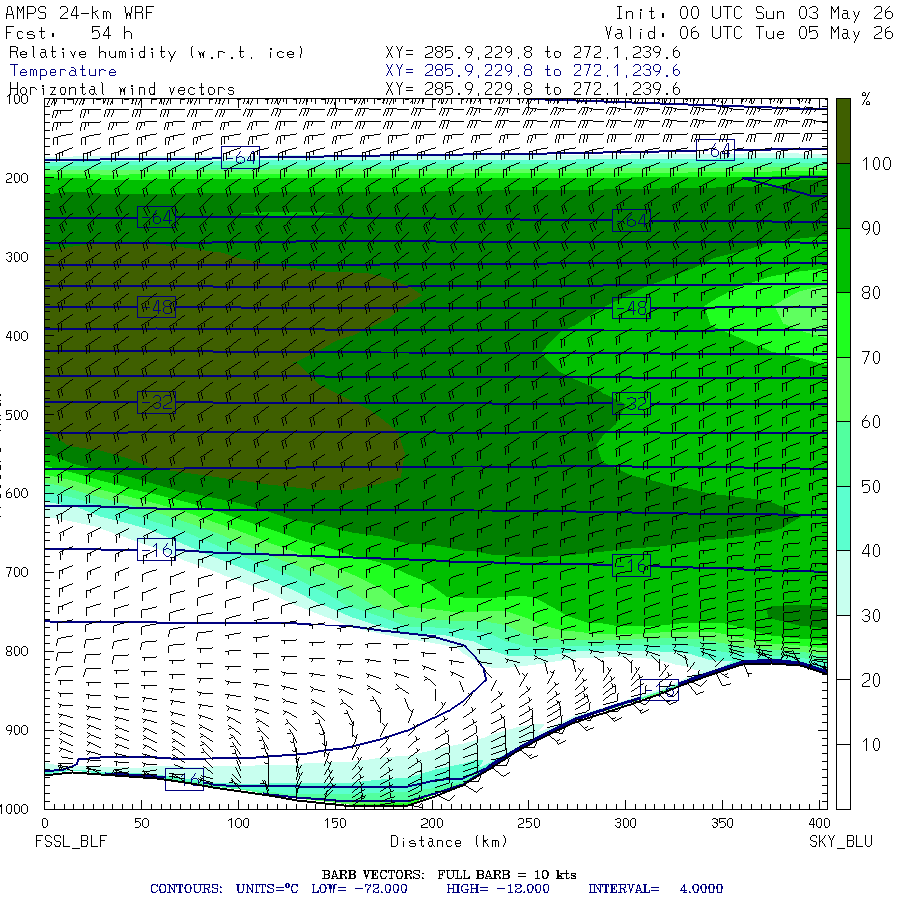The width and height of the screenshot is (900, 900).
Task: Click the SKY_BLU station label
Action: coord(841,841)
